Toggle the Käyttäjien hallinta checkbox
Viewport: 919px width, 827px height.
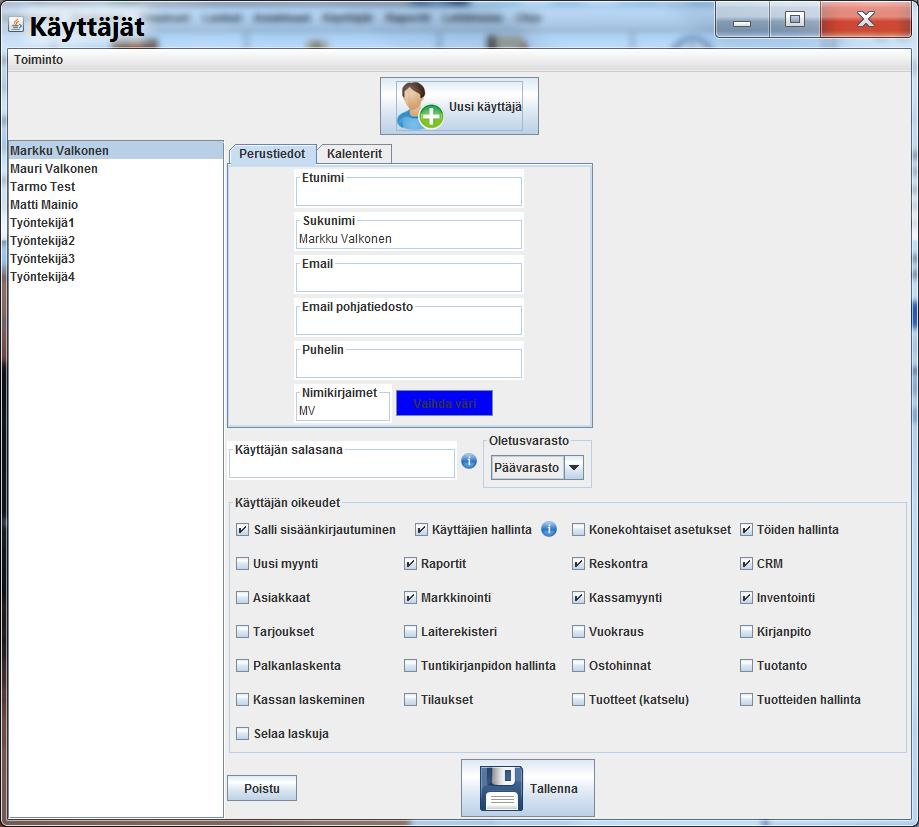(421, 530)
